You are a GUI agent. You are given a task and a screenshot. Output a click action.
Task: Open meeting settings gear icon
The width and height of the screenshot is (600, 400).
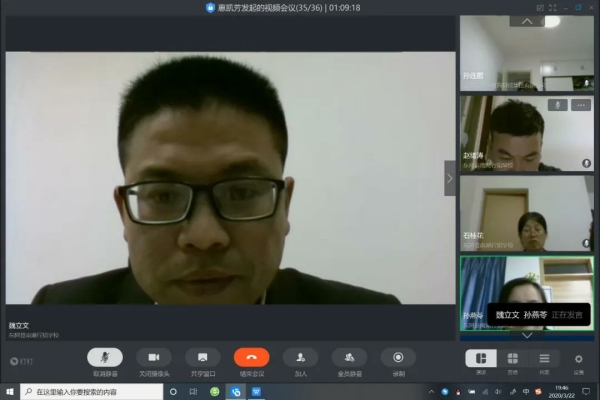pos(579,359)
